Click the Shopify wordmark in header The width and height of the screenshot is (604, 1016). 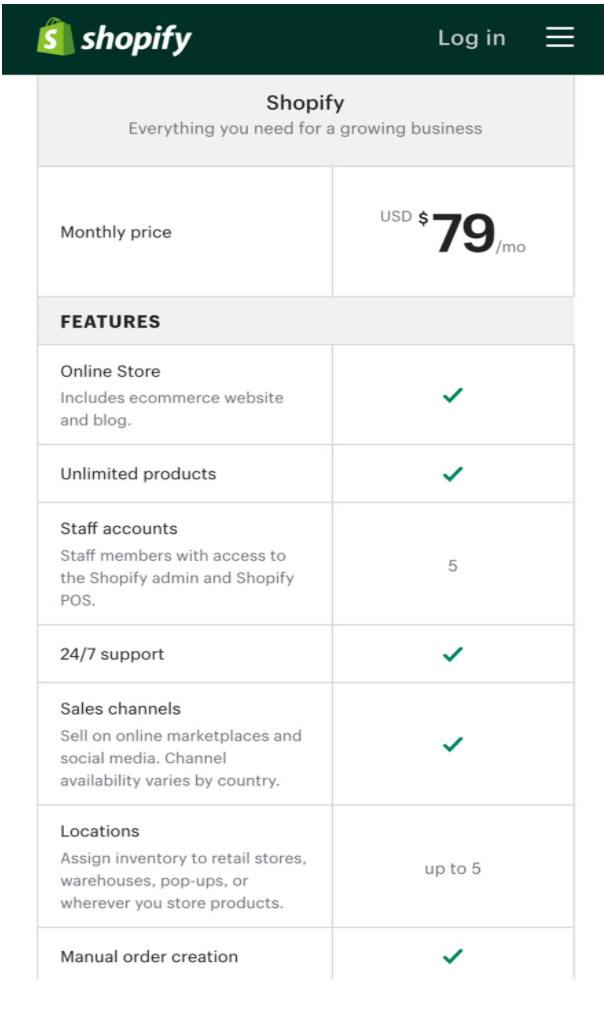pos(136,39)
